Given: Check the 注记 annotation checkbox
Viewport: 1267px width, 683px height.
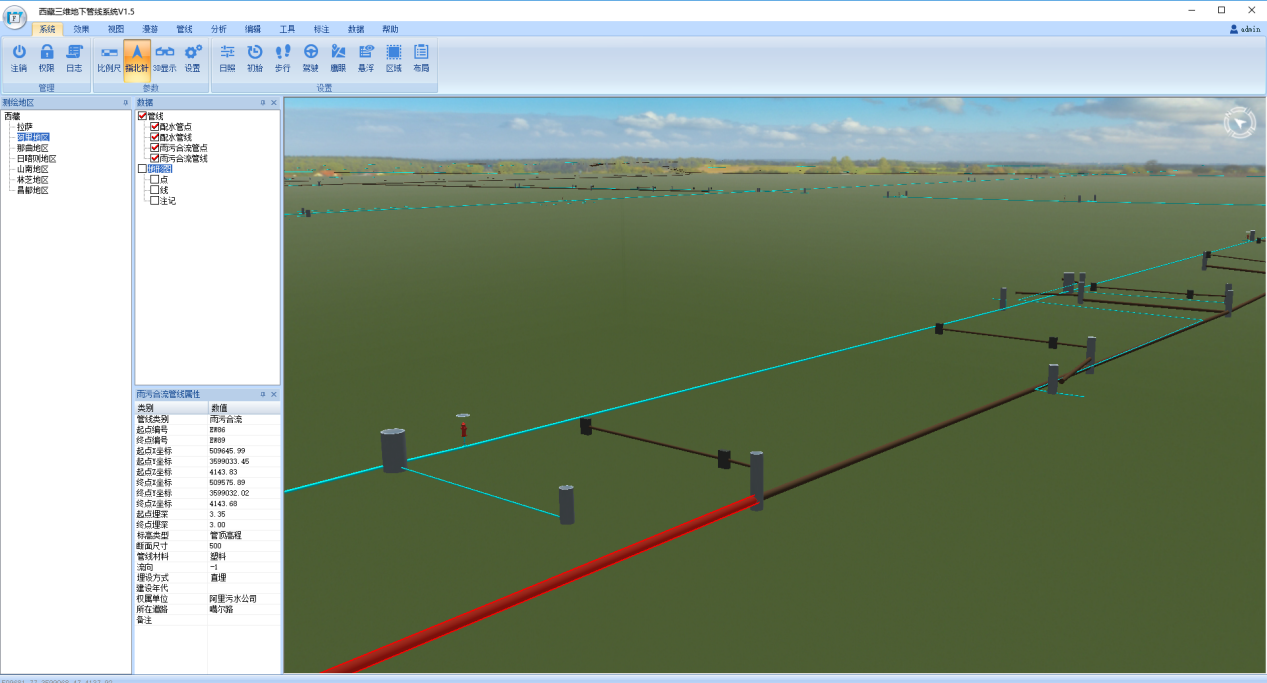Looking at the screenshot, I should tap(155, 201).
